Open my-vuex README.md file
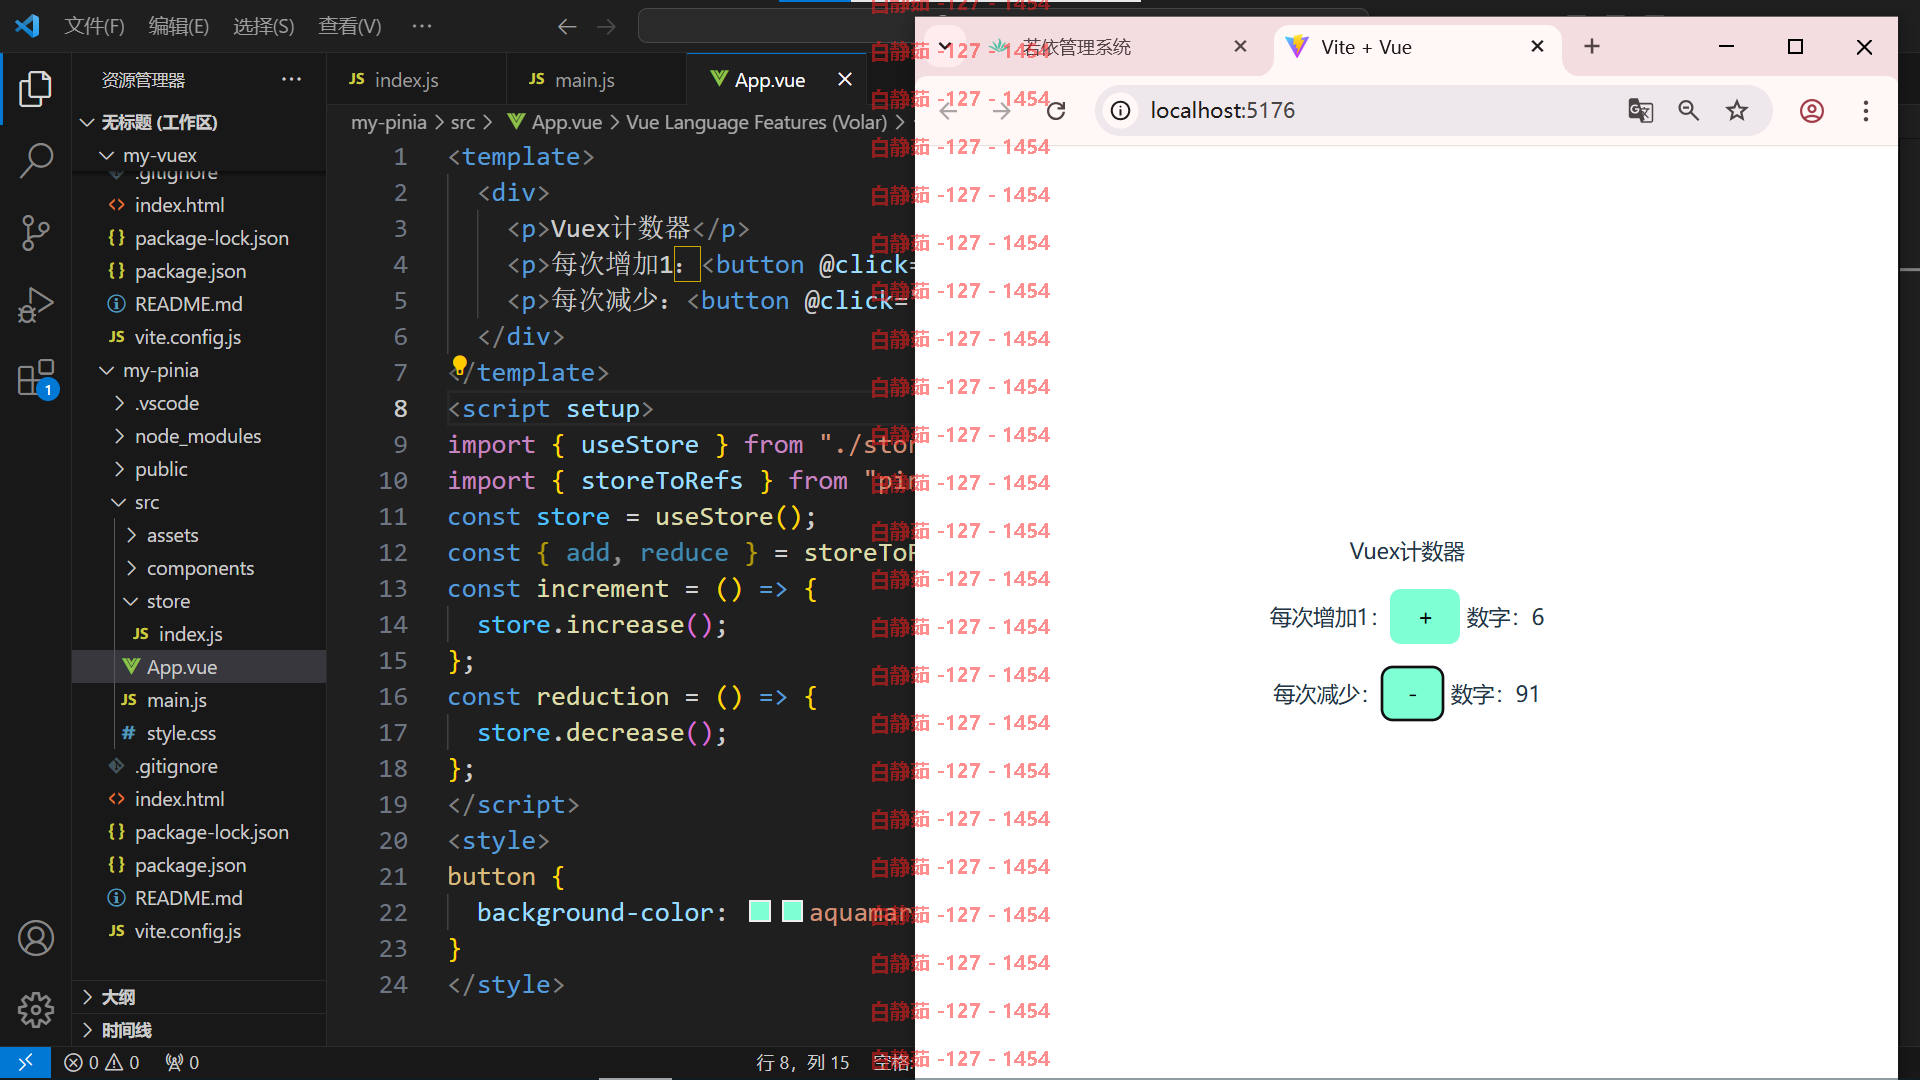The image size is (1920, 1080). pyautogui.click(x=198, y=304)
